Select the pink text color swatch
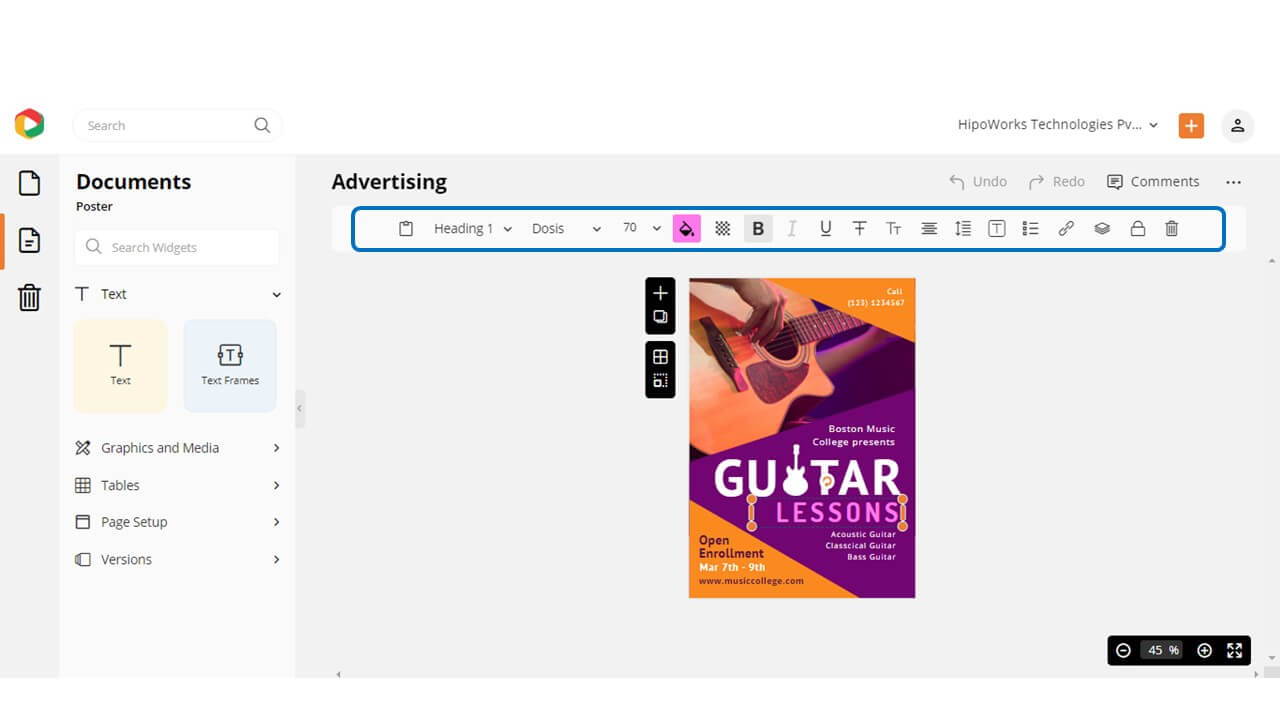Viewport: 1280px width, 720px height. pyautogui.click(x=687, y=228)
